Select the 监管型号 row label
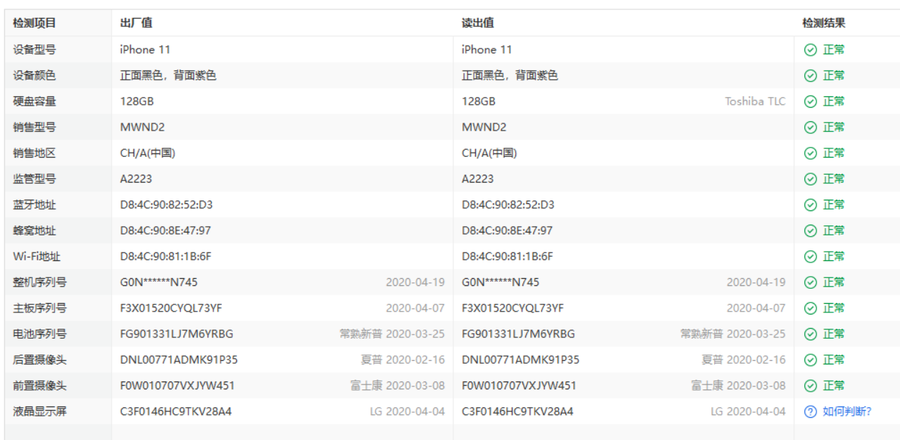 point(35,178)
